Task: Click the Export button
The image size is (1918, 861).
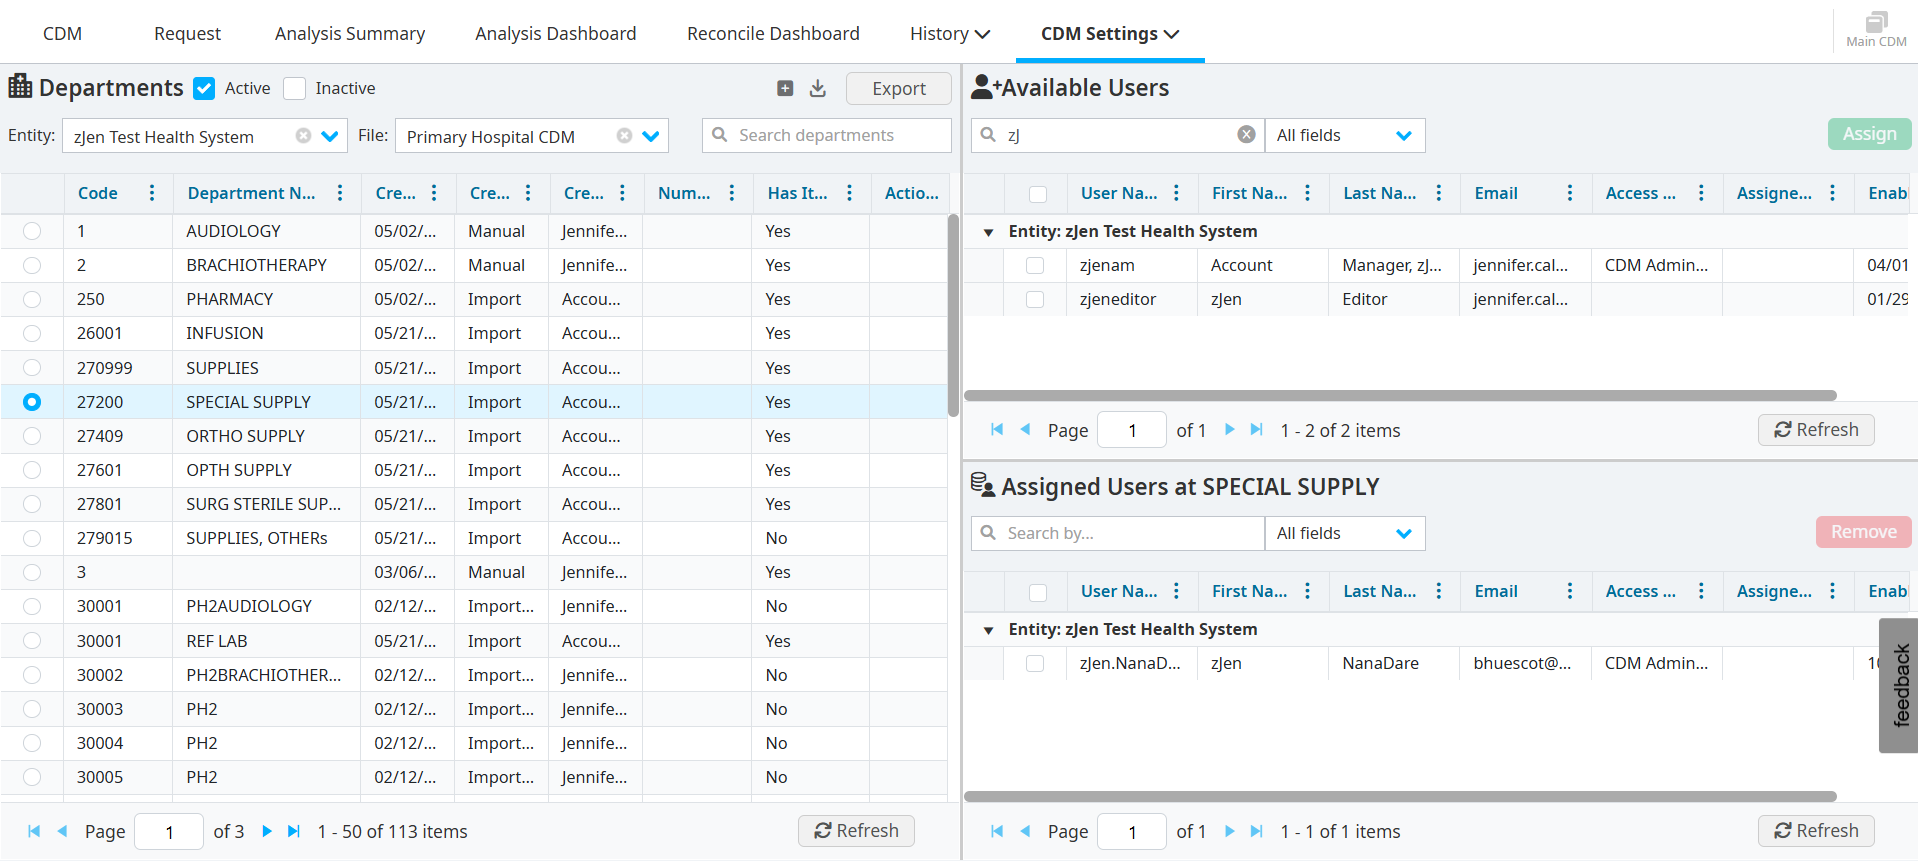Action: tap(898, 89)
